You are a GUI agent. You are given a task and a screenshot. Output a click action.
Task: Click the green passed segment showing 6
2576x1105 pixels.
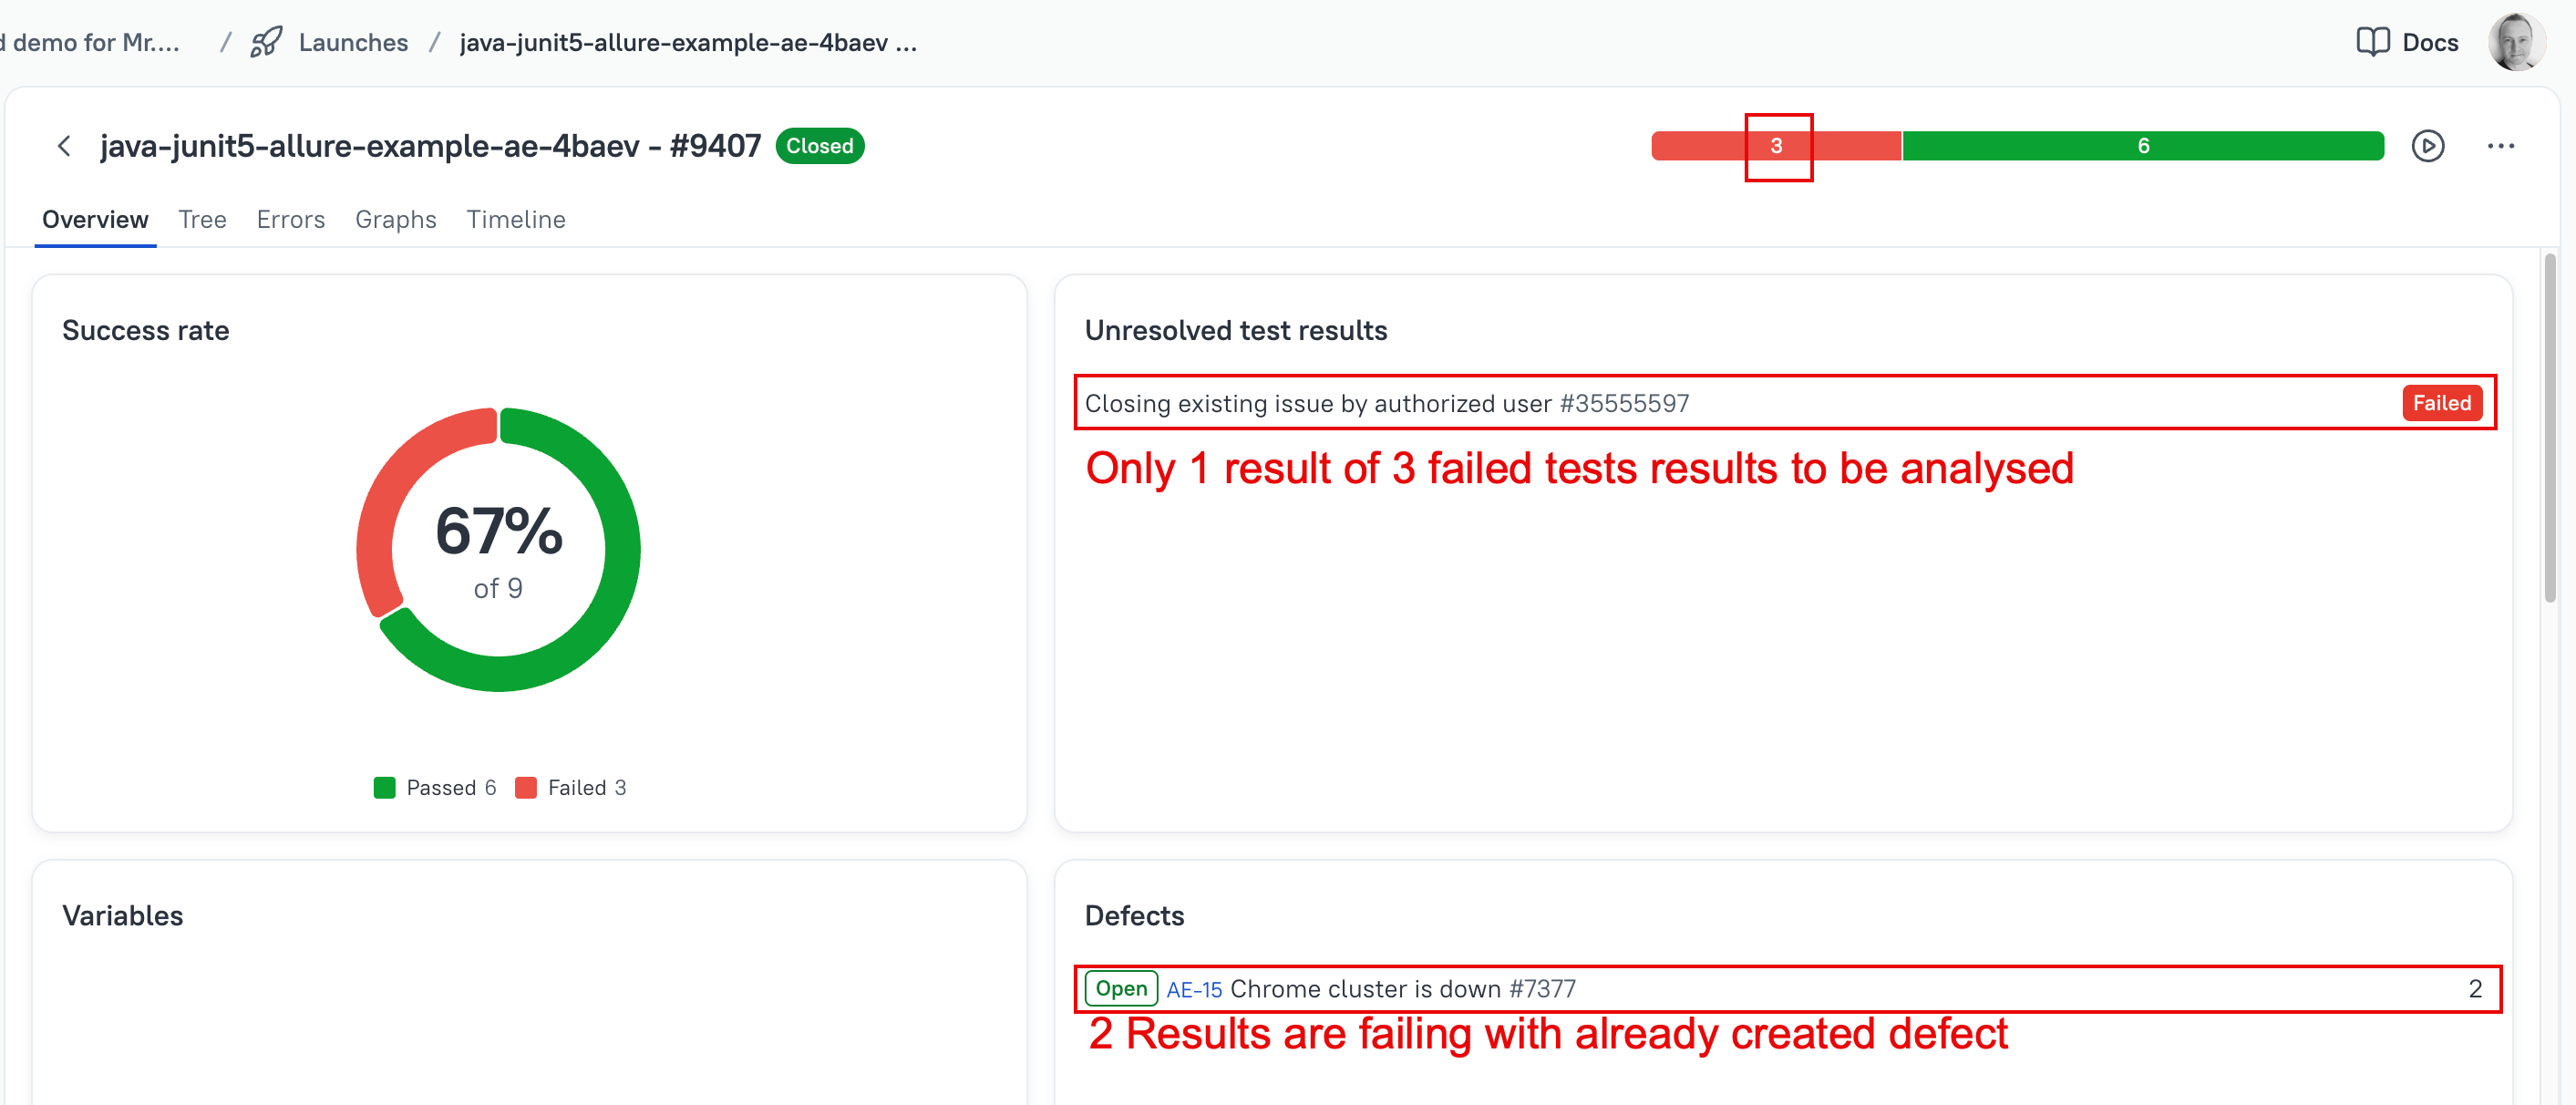(x=2142, y=146)
